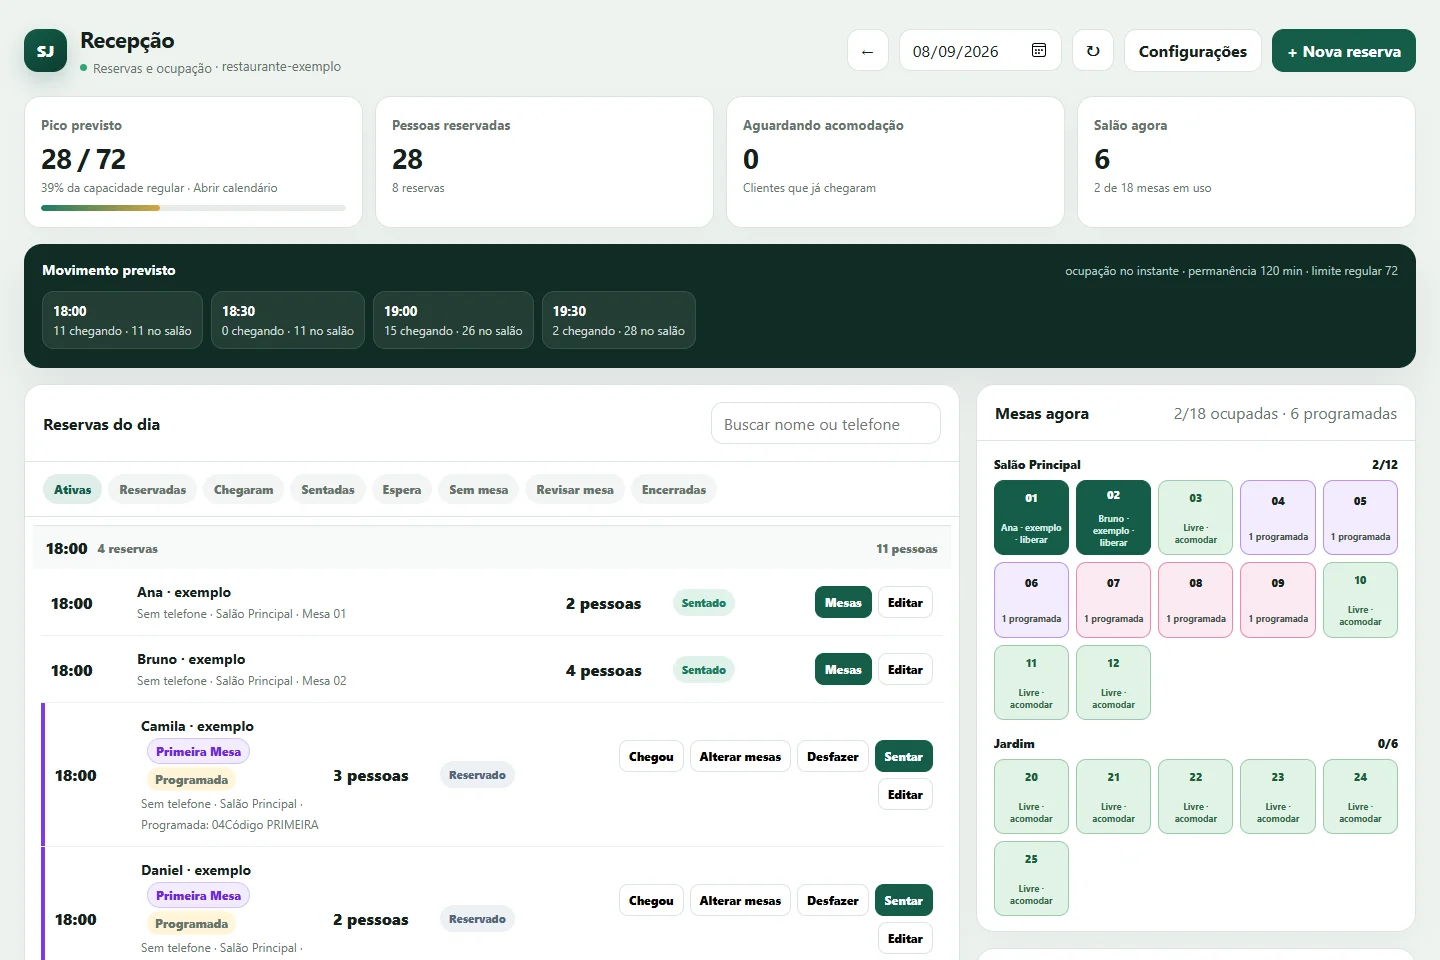
Task: Select Jardim table 23
Action: tap(1278, 797)
